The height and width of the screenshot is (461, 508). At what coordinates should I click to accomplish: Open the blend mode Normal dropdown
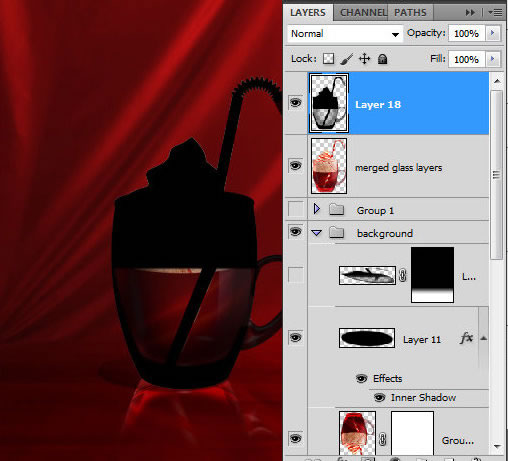[345, 34]
